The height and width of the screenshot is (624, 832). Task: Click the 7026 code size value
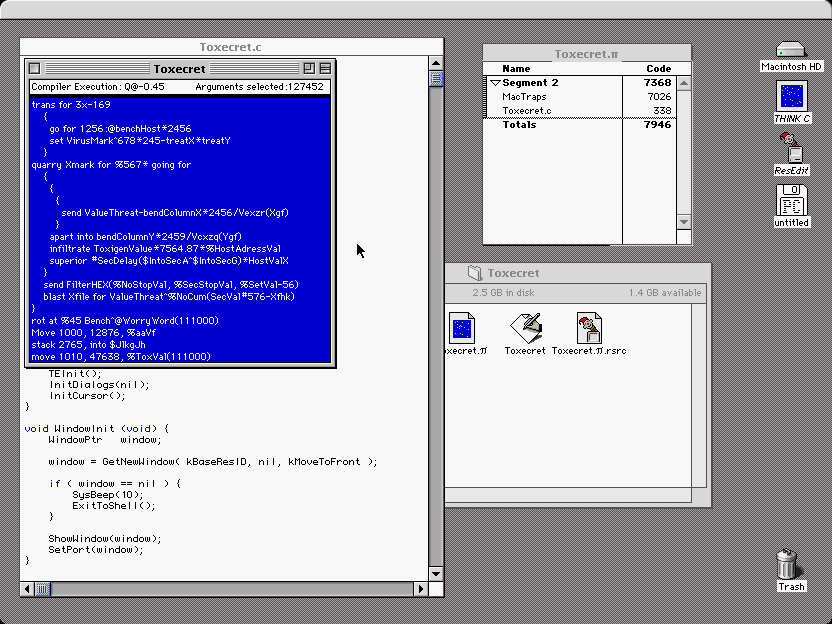point(659,97)
